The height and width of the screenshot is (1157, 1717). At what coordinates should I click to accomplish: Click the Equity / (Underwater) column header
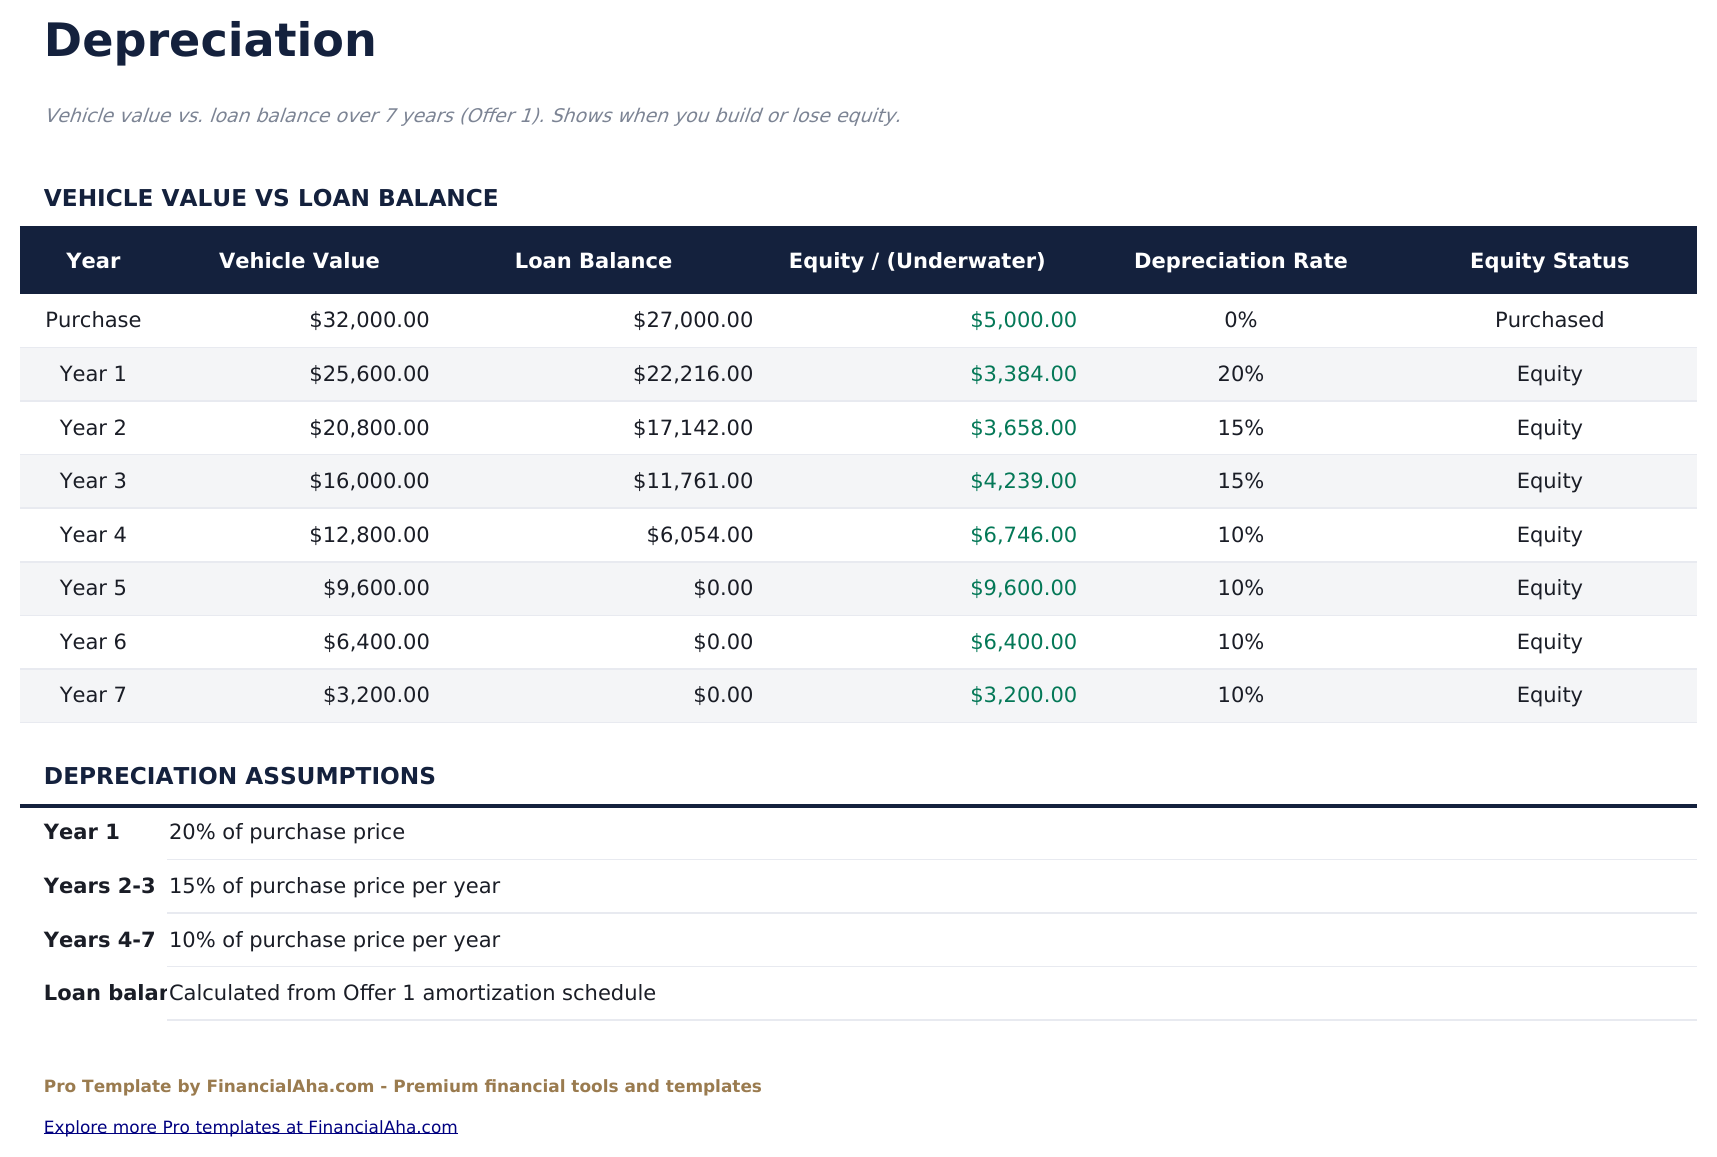(917, 260)
